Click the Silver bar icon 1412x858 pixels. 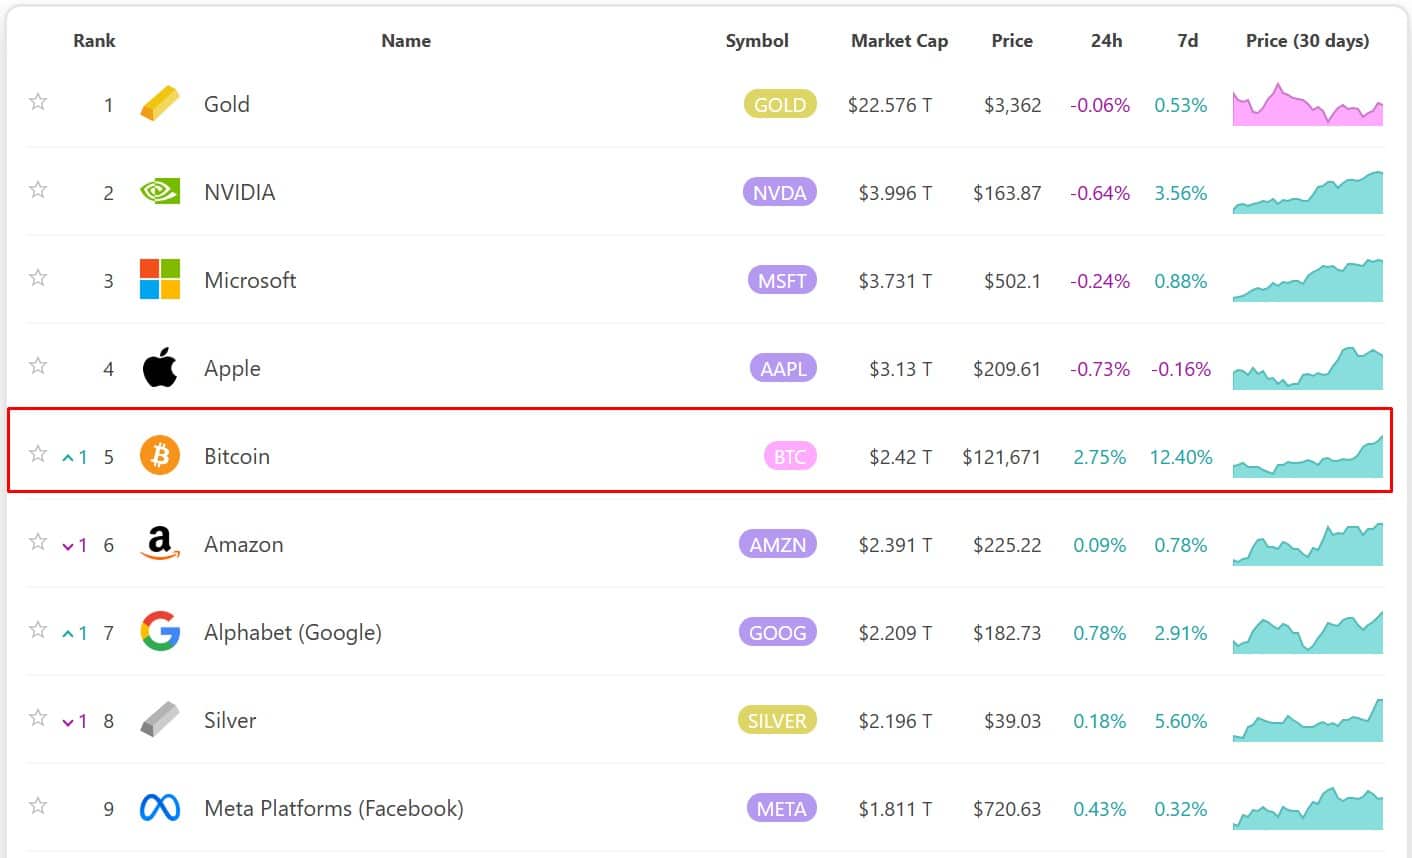click(160, 720)
